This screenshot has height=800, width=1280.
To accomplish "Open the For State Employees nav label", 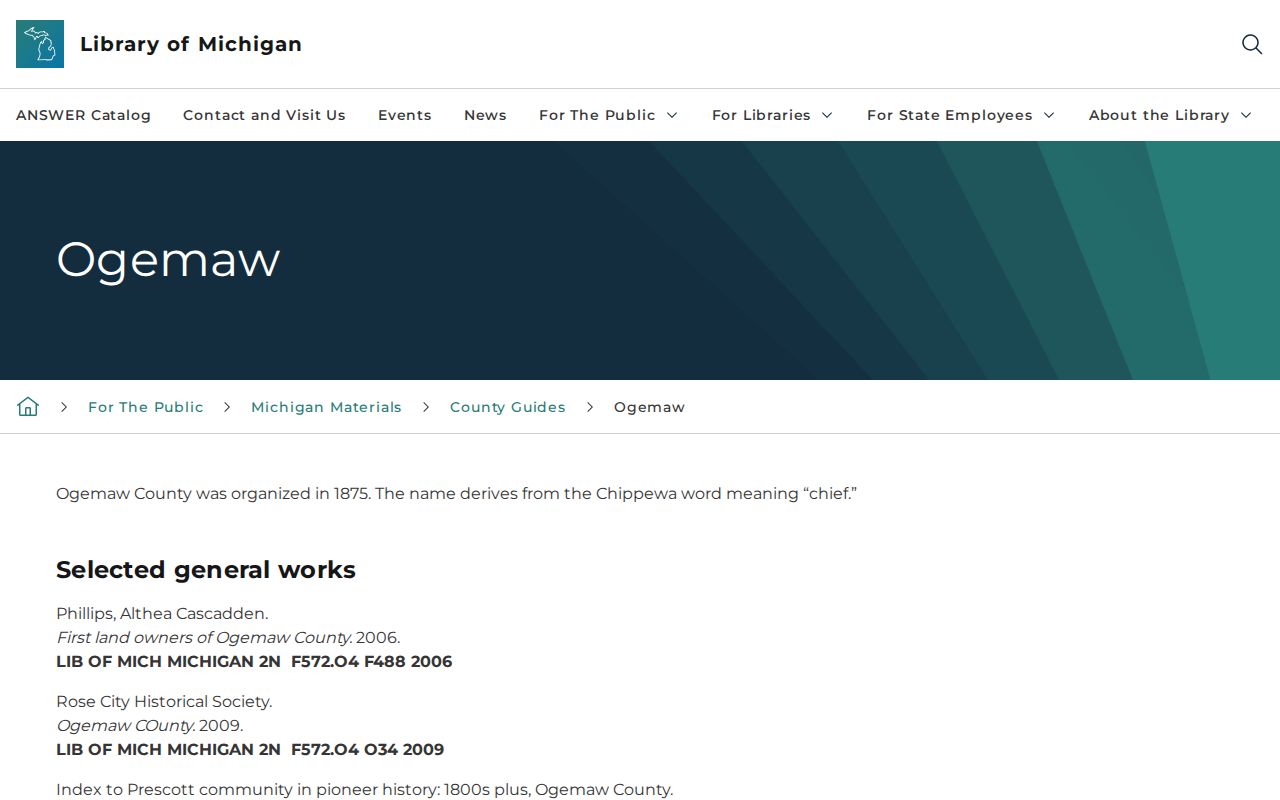I will pyautogui.click(x=950, y=115).
